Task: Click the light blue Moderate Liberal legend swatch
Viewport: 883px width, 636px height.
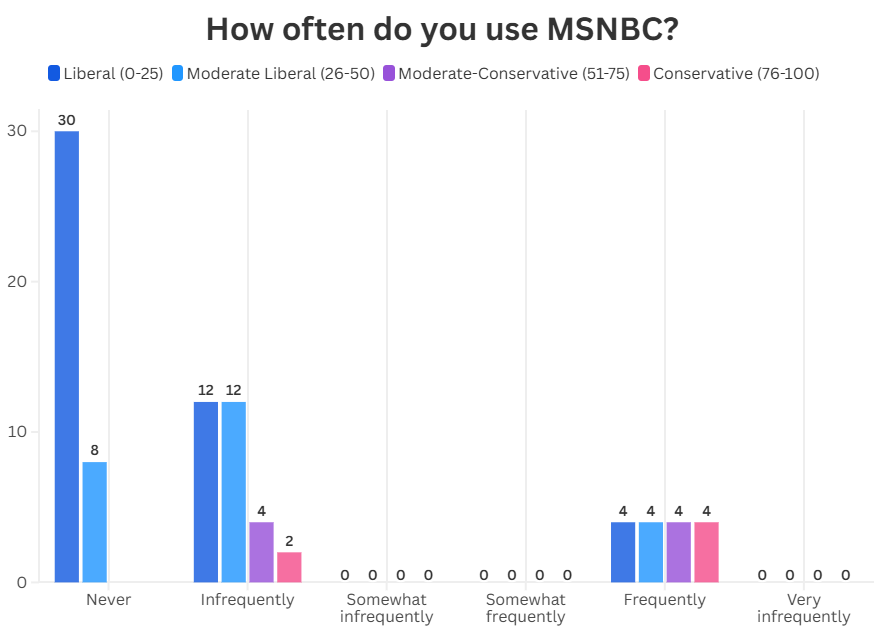Action: point(177,73)
